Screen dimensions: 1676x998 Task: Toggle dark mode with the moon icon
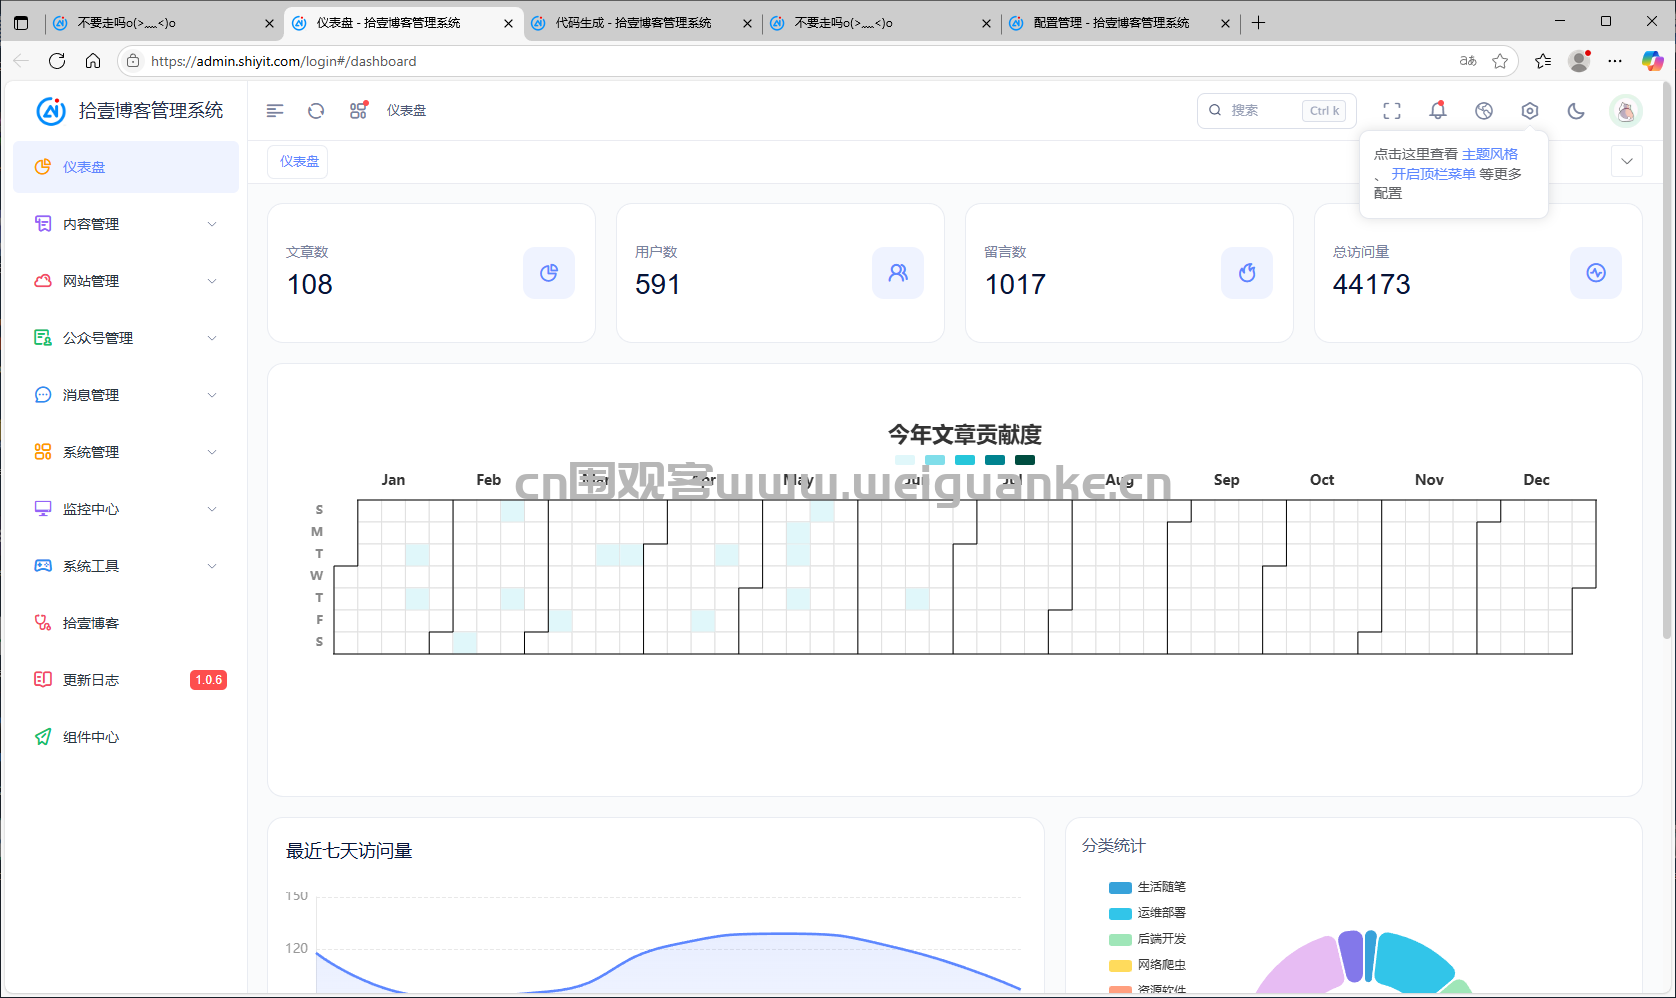point(1576,110)
